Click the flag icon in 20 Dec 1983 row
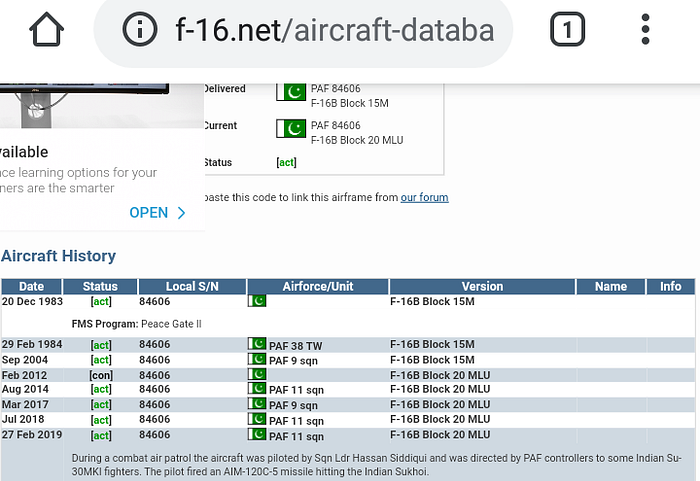700x481 pixels. click(x=257, y=301)
